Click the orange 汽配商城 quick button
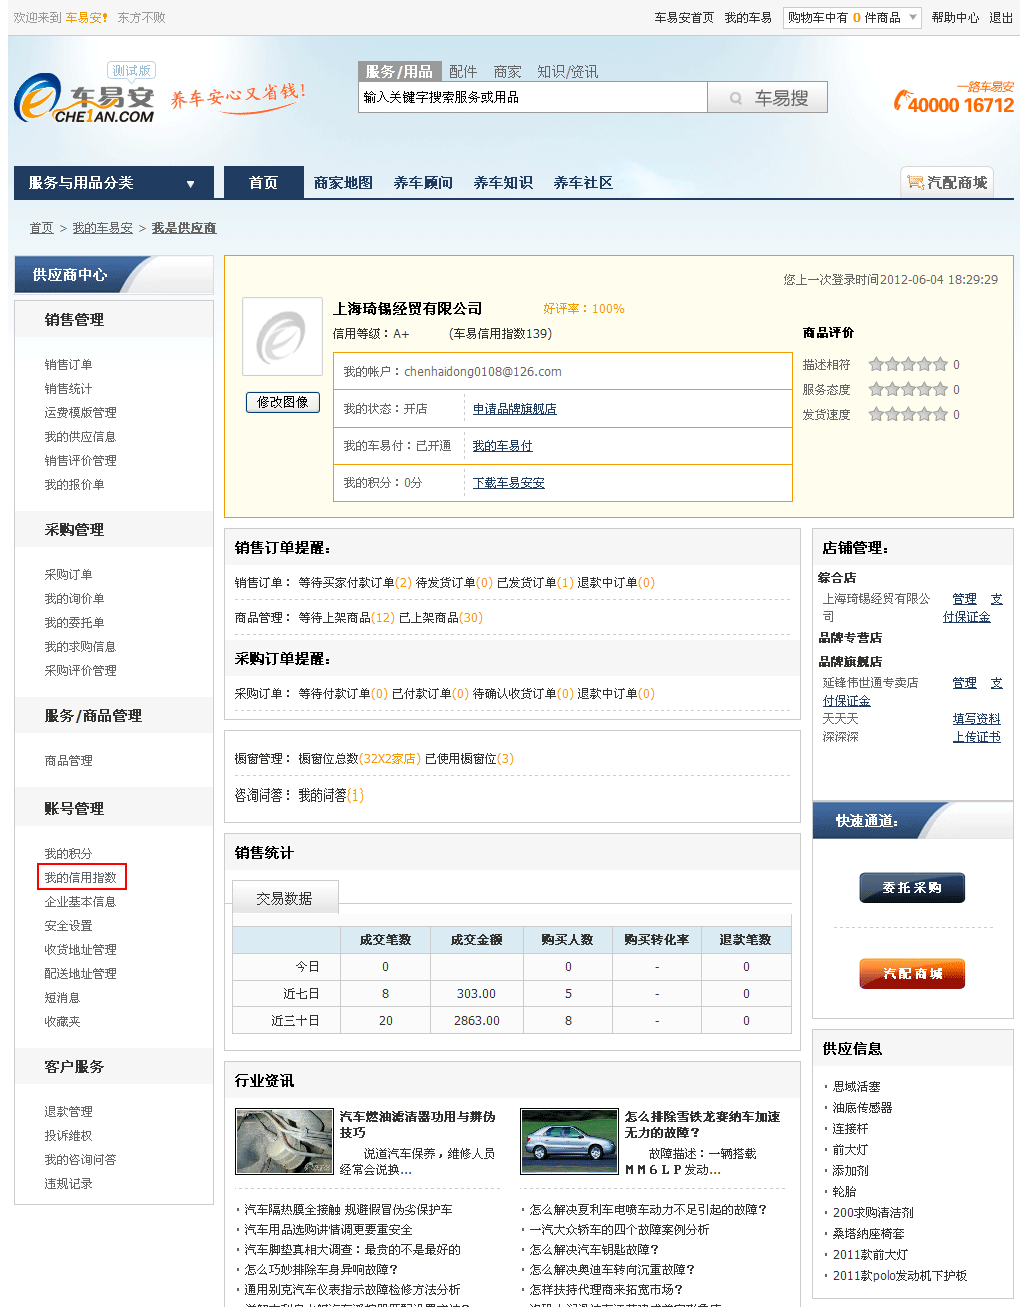 pyautogui.click(x=912, y=973)
